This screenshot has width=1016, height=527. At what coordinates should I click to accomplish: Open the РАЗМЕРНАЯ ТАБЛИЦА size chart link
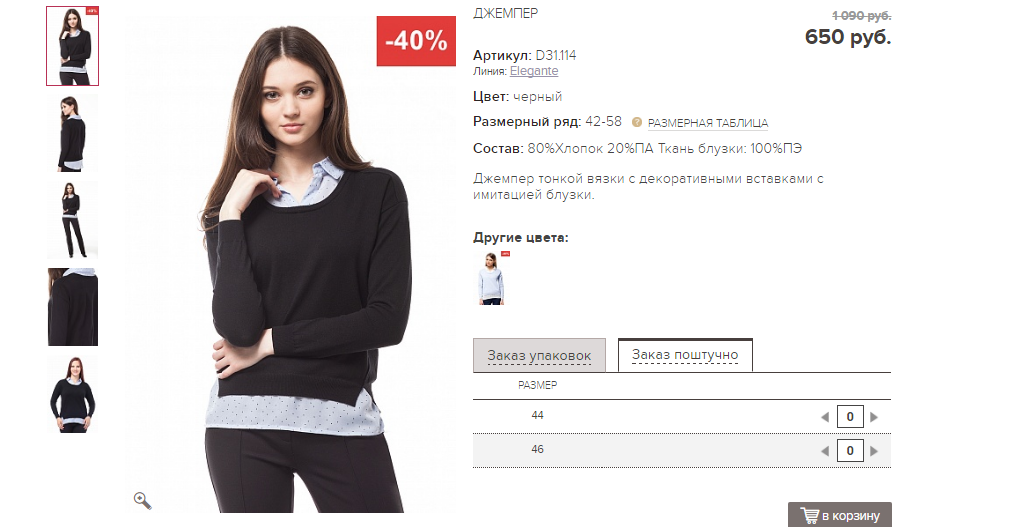coord(708,123)
